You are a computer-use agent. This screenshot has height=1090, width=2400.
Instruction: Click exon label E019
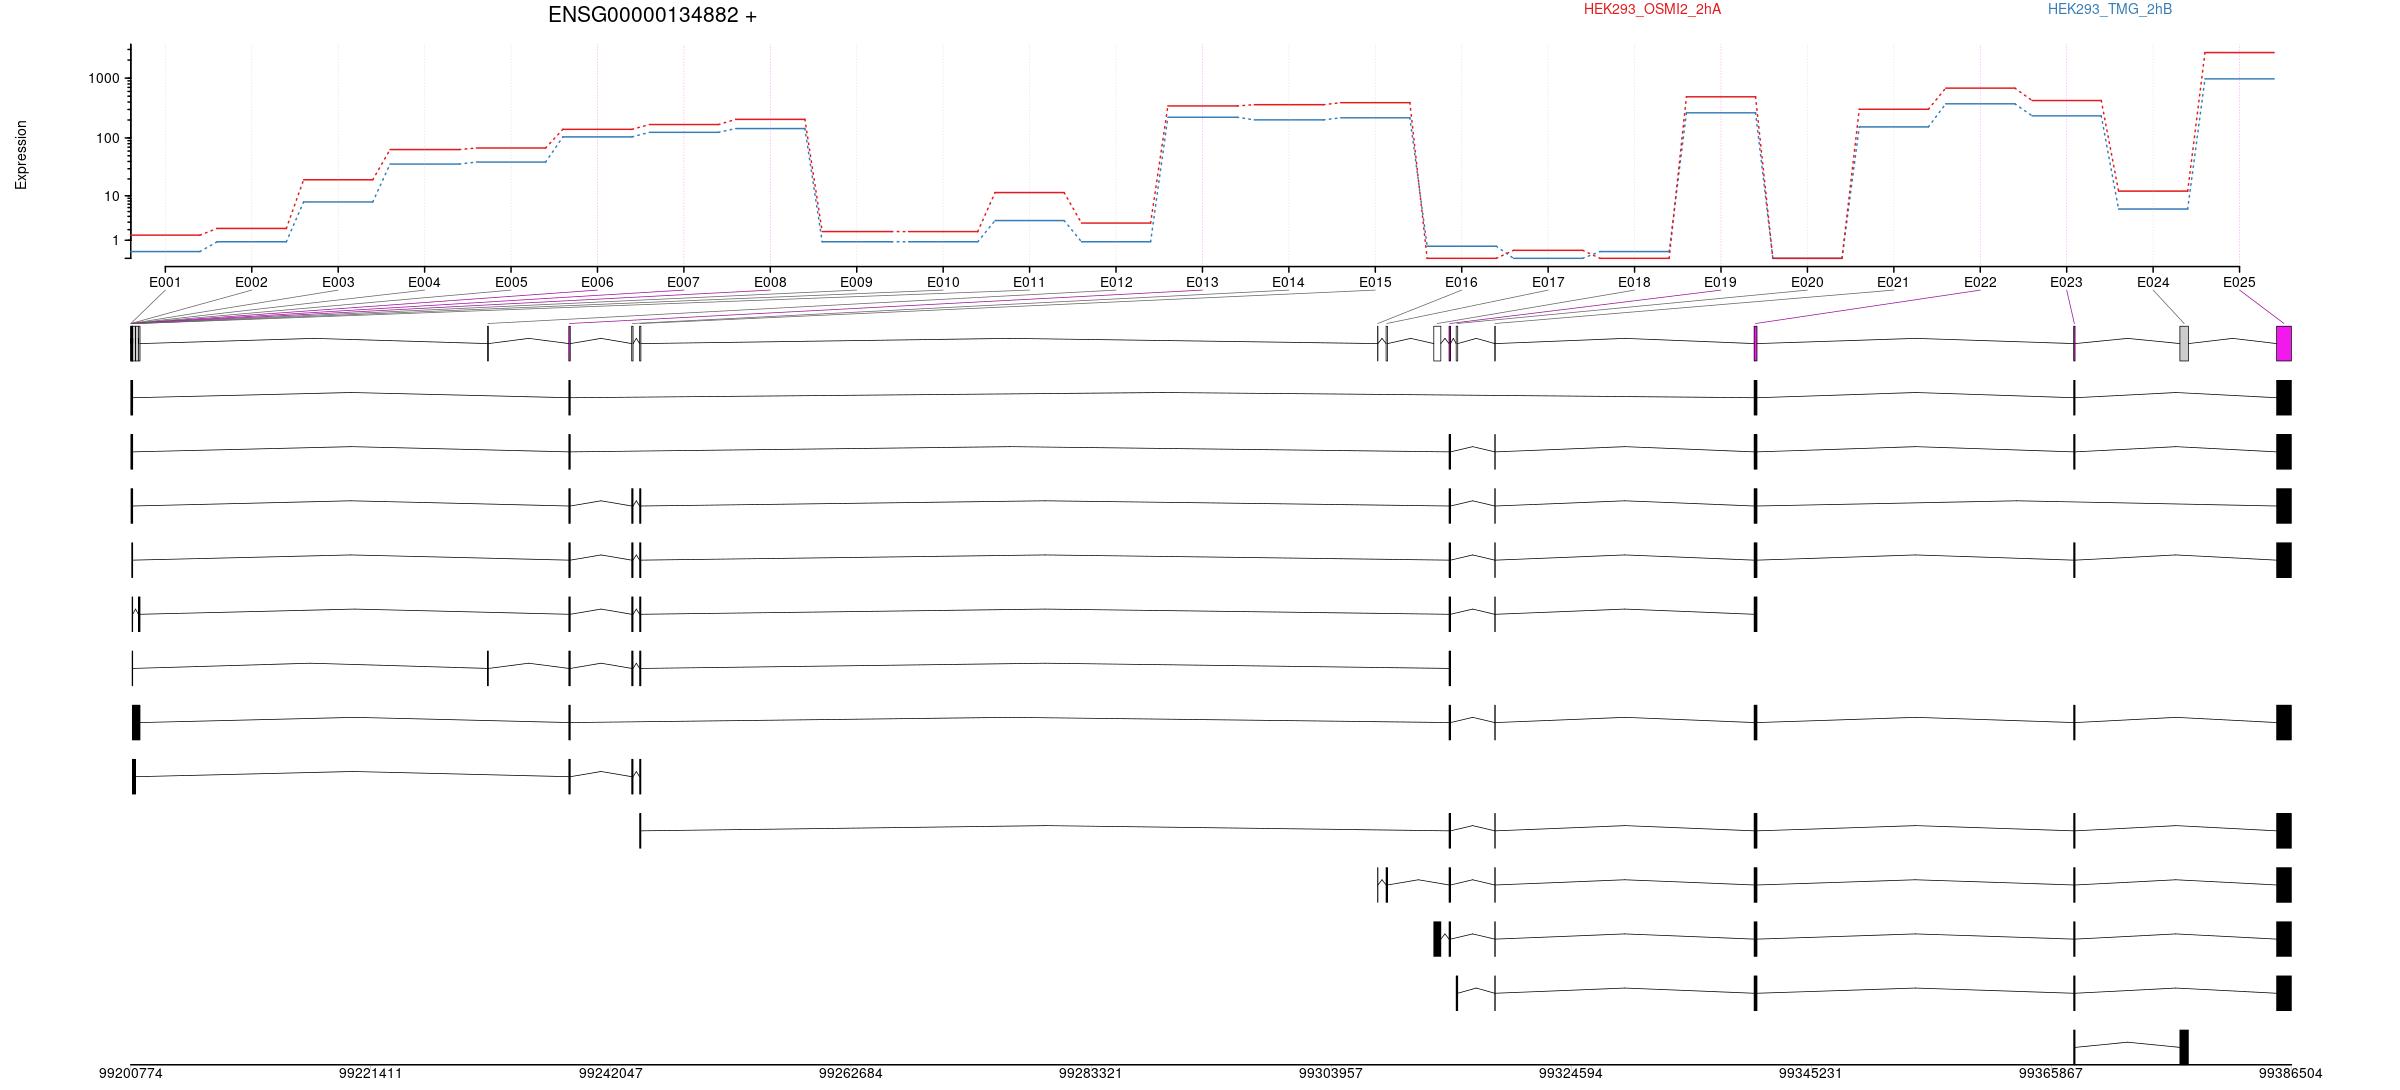click(1720, 282)
